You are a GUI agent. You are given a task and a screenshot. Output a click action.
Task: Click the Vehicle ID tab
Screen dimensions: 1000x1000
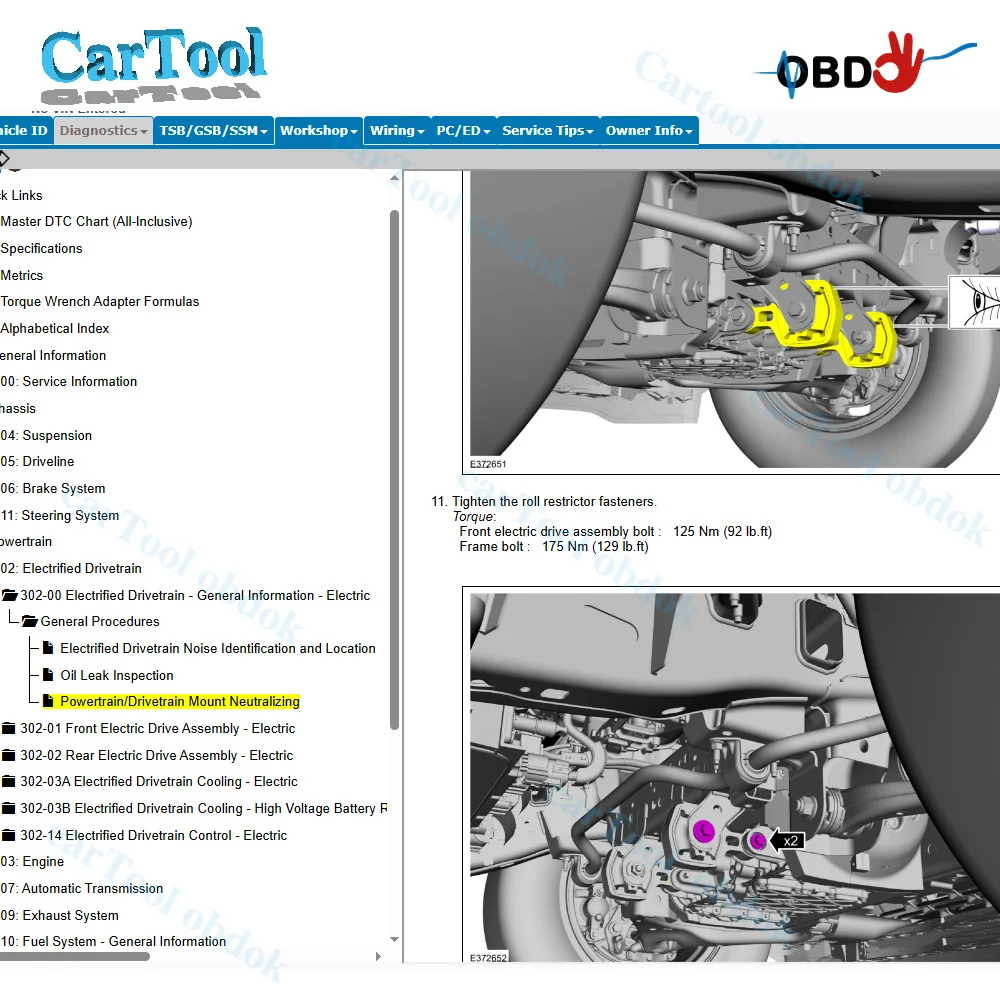pos(24,131)
